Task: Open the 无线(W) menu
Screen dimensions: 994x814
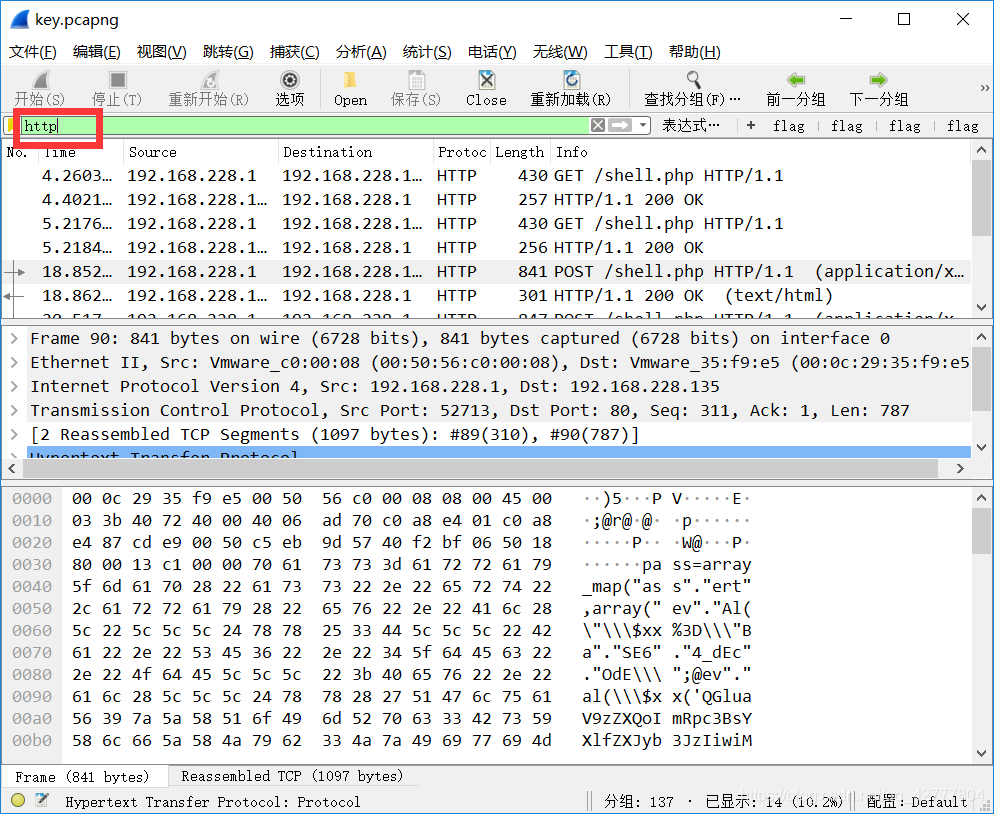Action: click(x=560, y=52)
